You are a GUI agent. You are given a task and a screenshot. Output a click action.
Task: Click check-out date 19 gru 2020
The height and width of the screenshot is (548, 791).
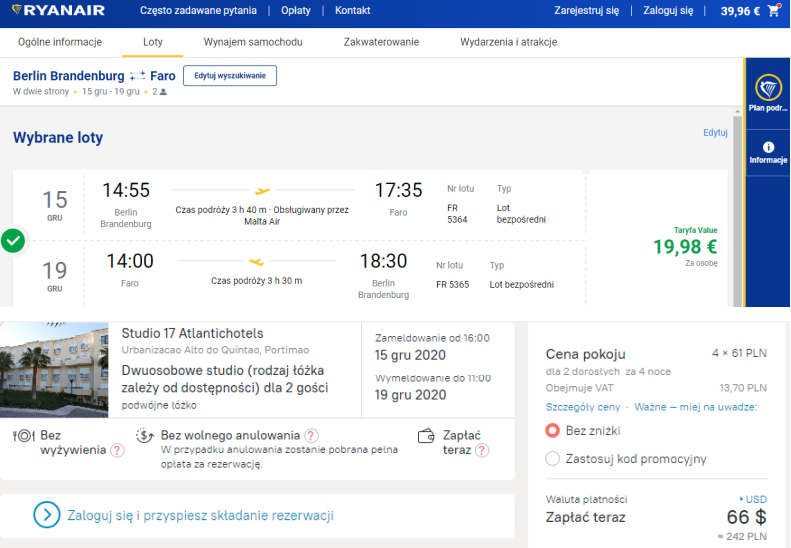pos(410,395)
